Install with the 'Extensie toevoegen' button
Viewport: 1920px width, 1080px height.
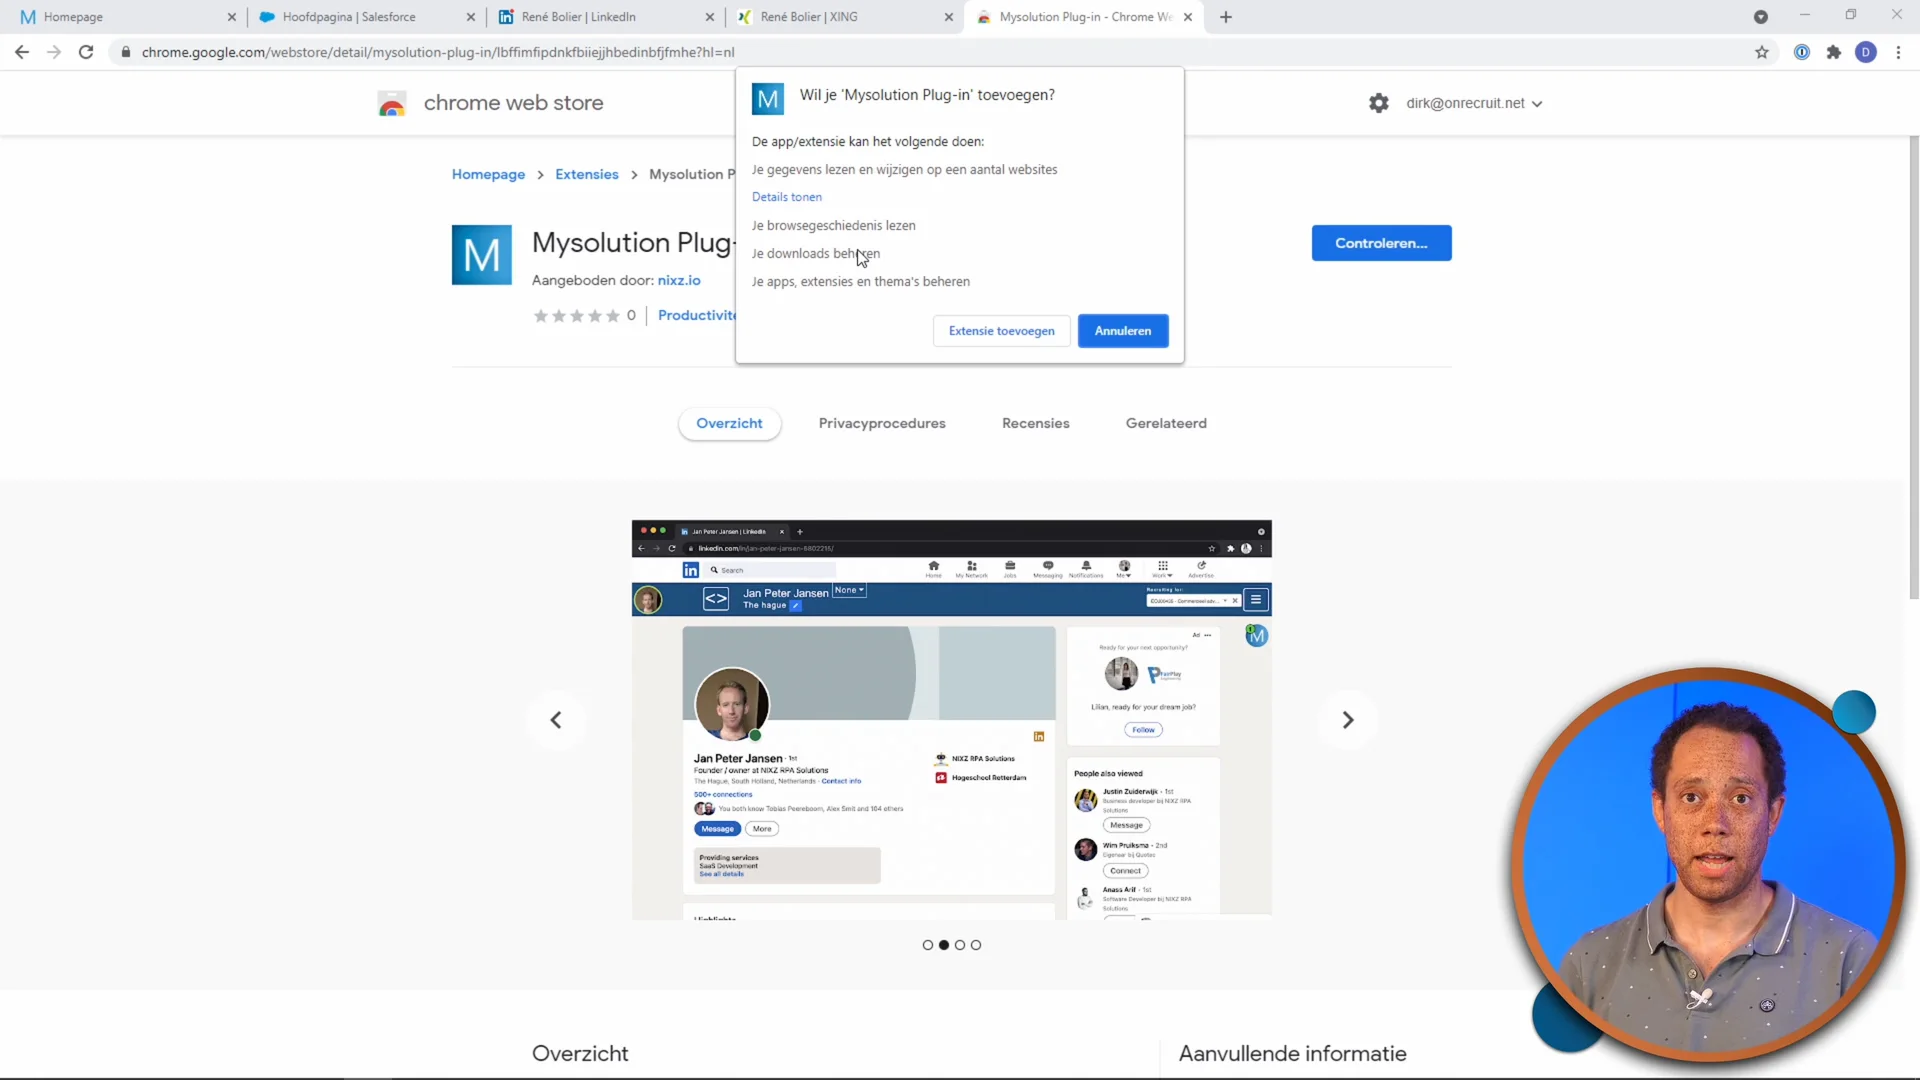1001,331
